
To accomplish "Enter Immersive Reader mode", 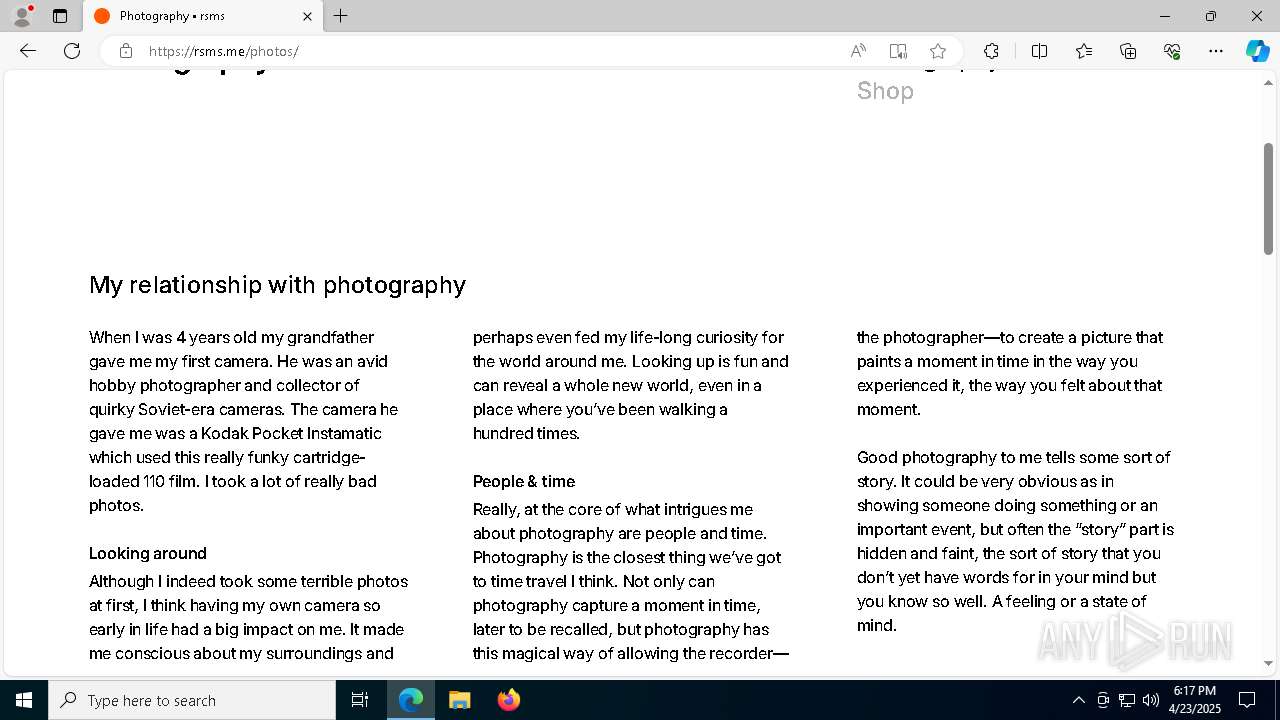I will point(898,51).
